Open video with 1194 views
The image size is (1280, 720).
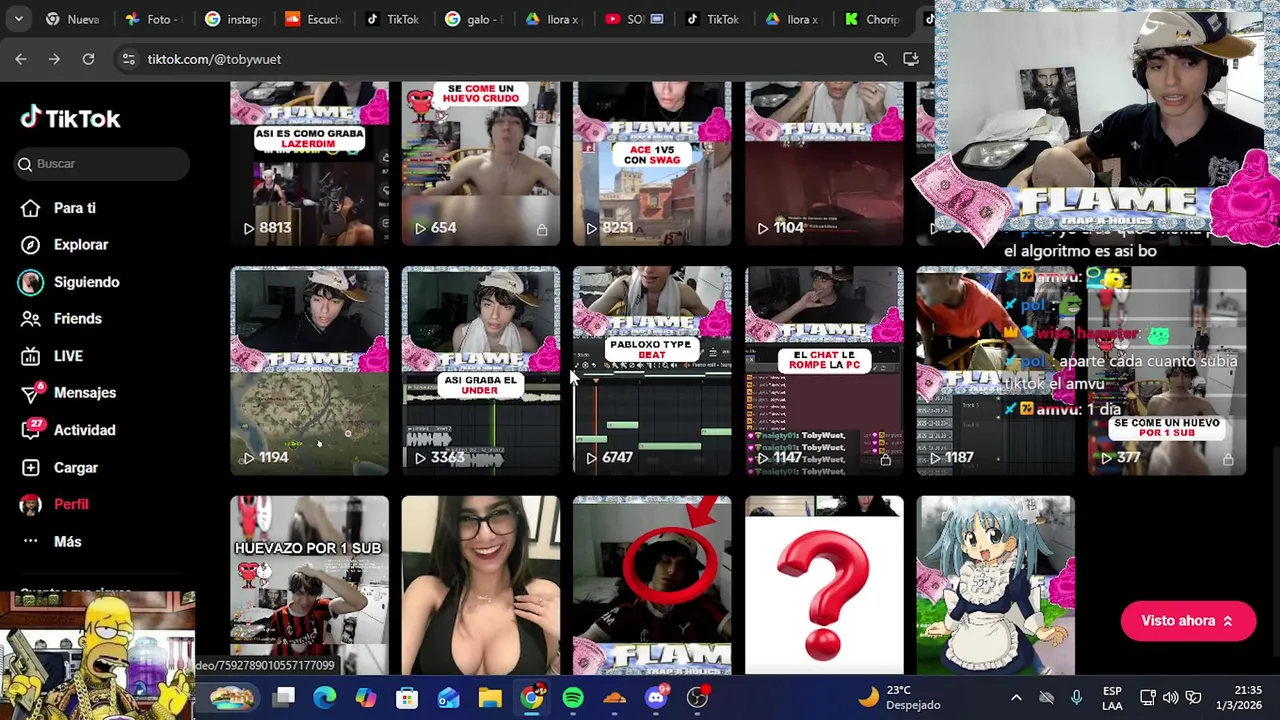[x=309, y=371]
